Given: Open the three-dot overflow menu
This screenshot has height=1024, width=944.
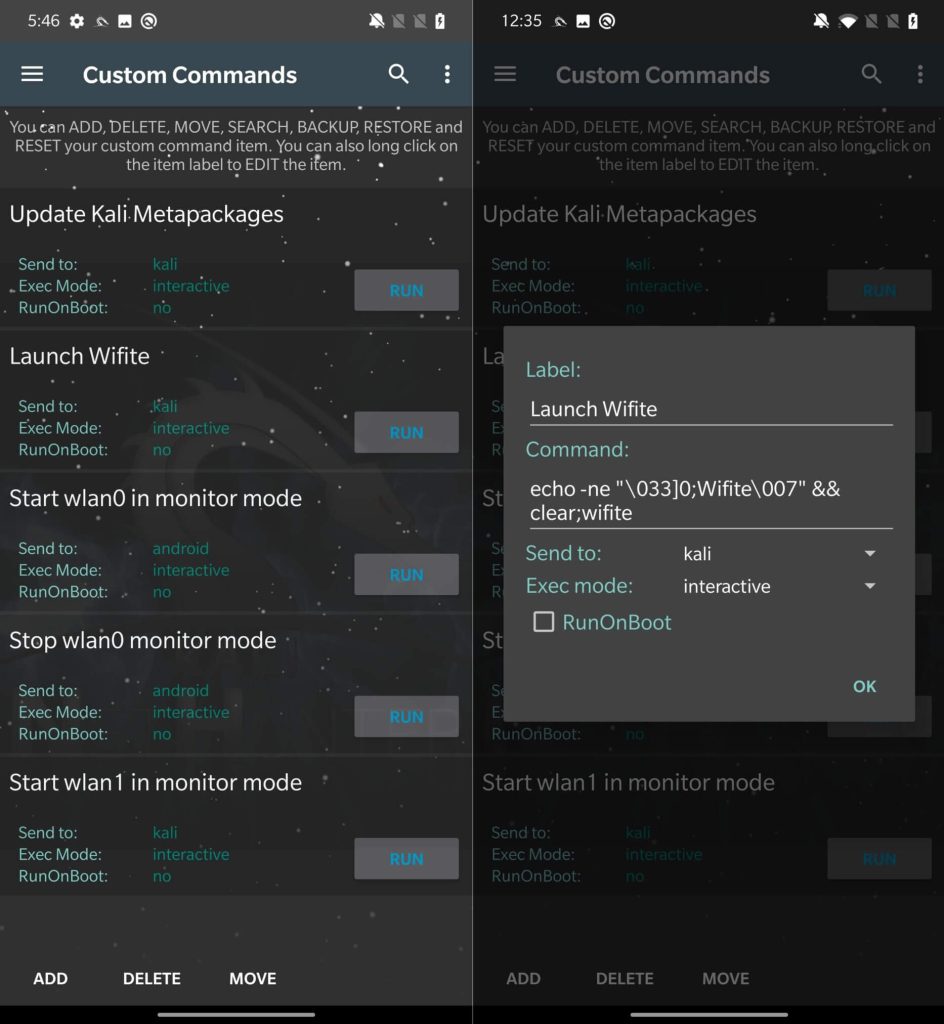Looking at the screenshot, I should pos(447,74).
